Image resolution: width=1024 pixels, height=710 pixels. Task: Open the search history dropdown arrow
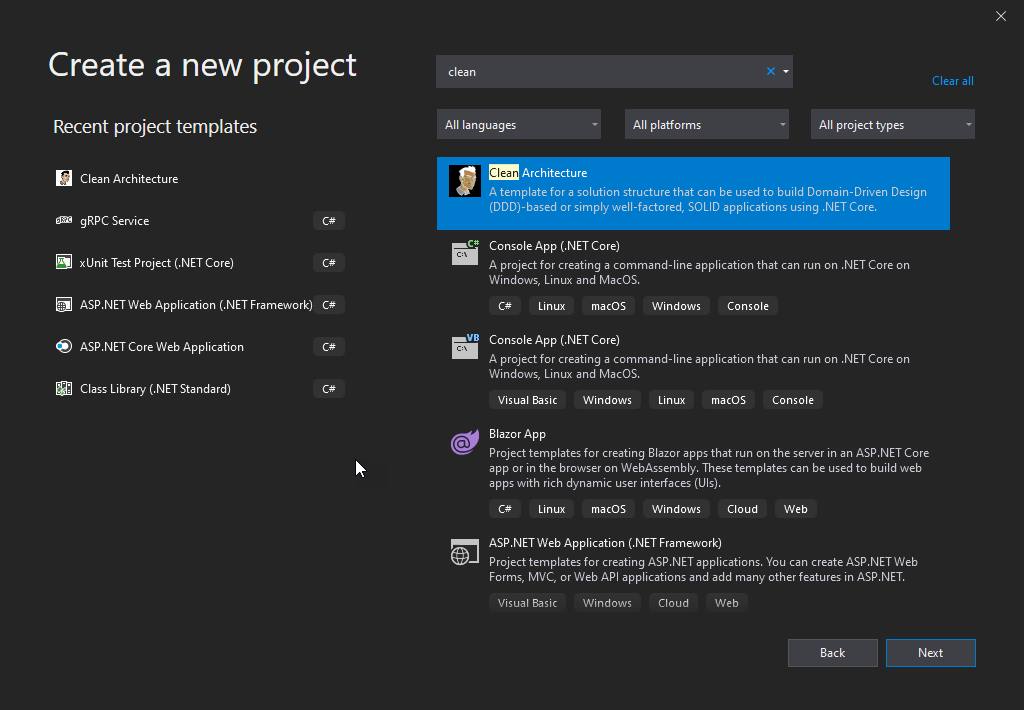(786, 71)
